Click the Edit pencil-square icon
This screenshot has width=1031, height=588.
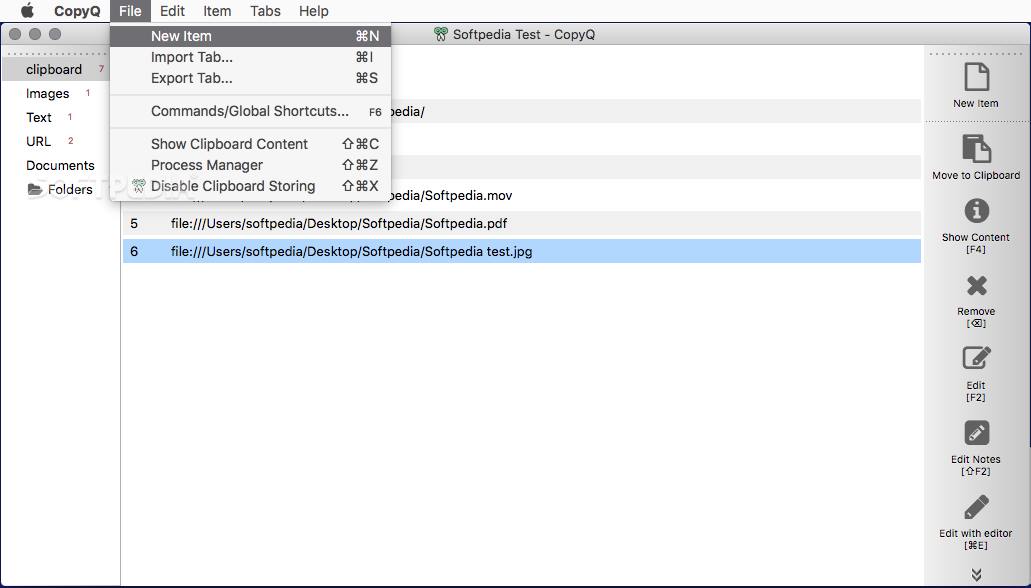[x=976, y=359]
